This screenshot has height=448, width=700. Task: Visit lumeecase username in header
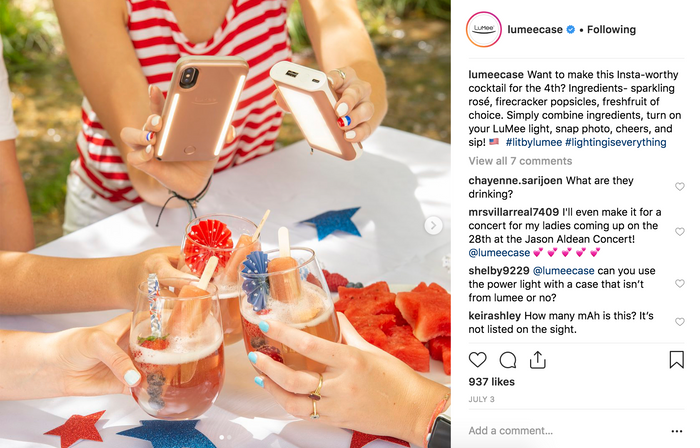click(535, 29)
